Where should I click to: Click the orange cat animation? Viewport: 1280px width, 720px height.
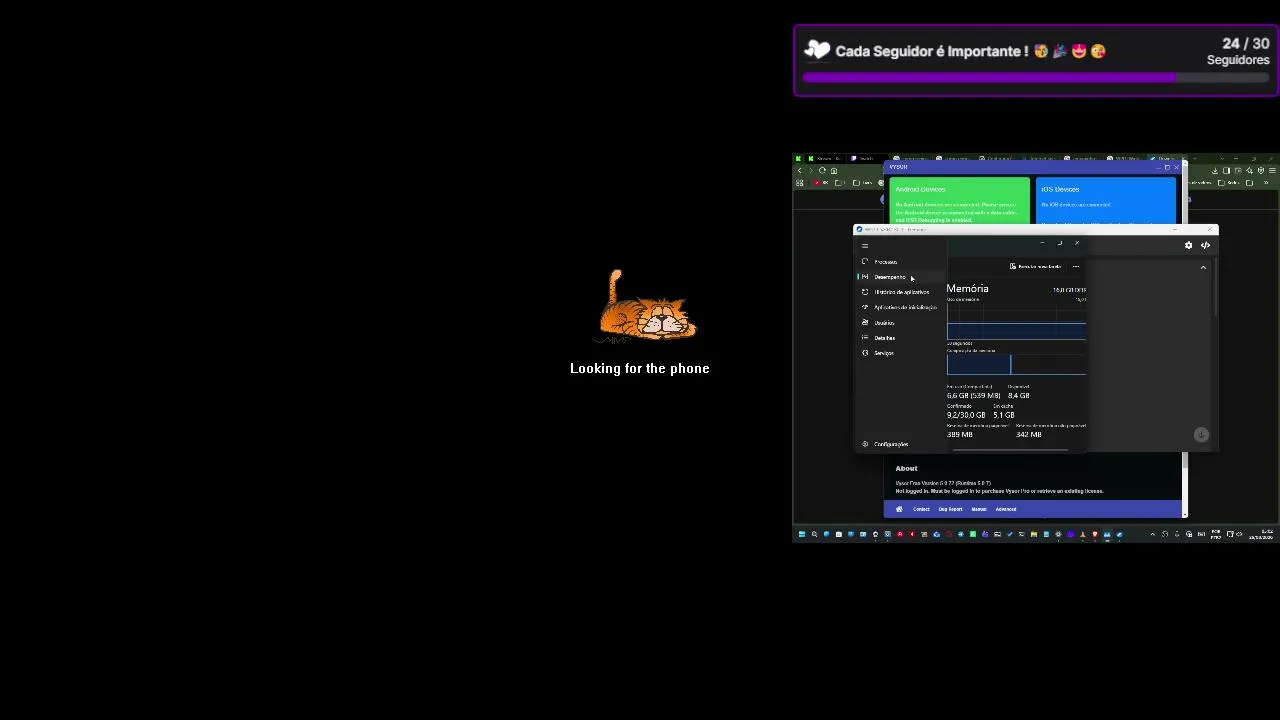click(647, 306)
